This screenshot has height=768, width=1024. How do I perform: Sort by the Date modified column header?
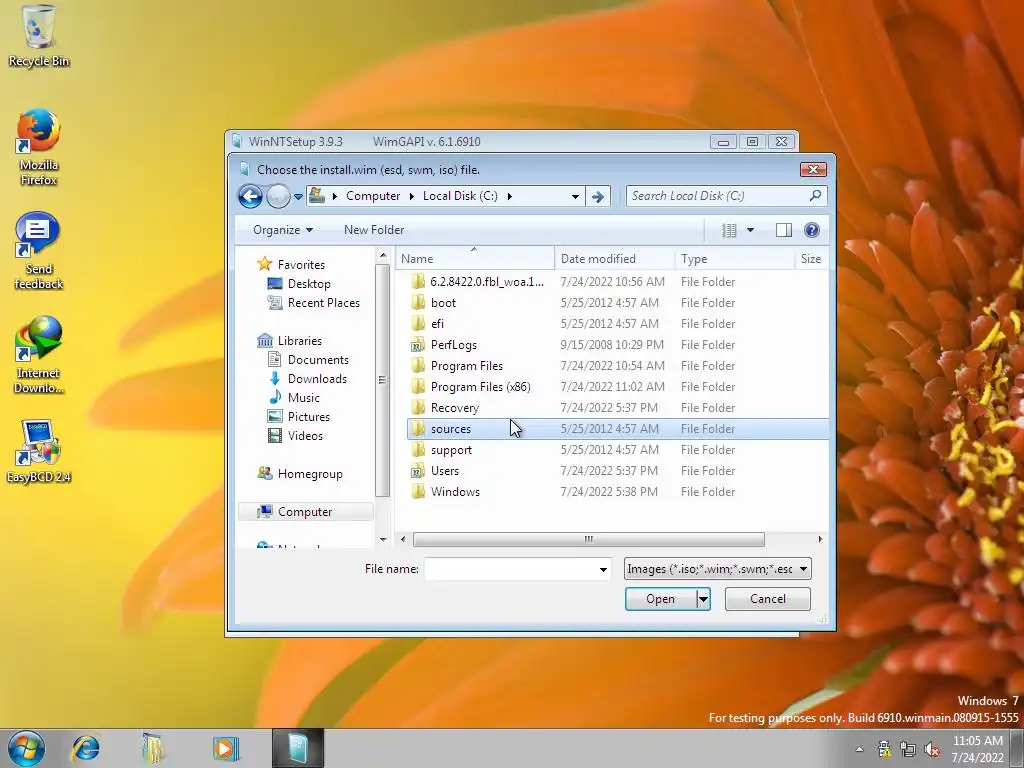615,259
